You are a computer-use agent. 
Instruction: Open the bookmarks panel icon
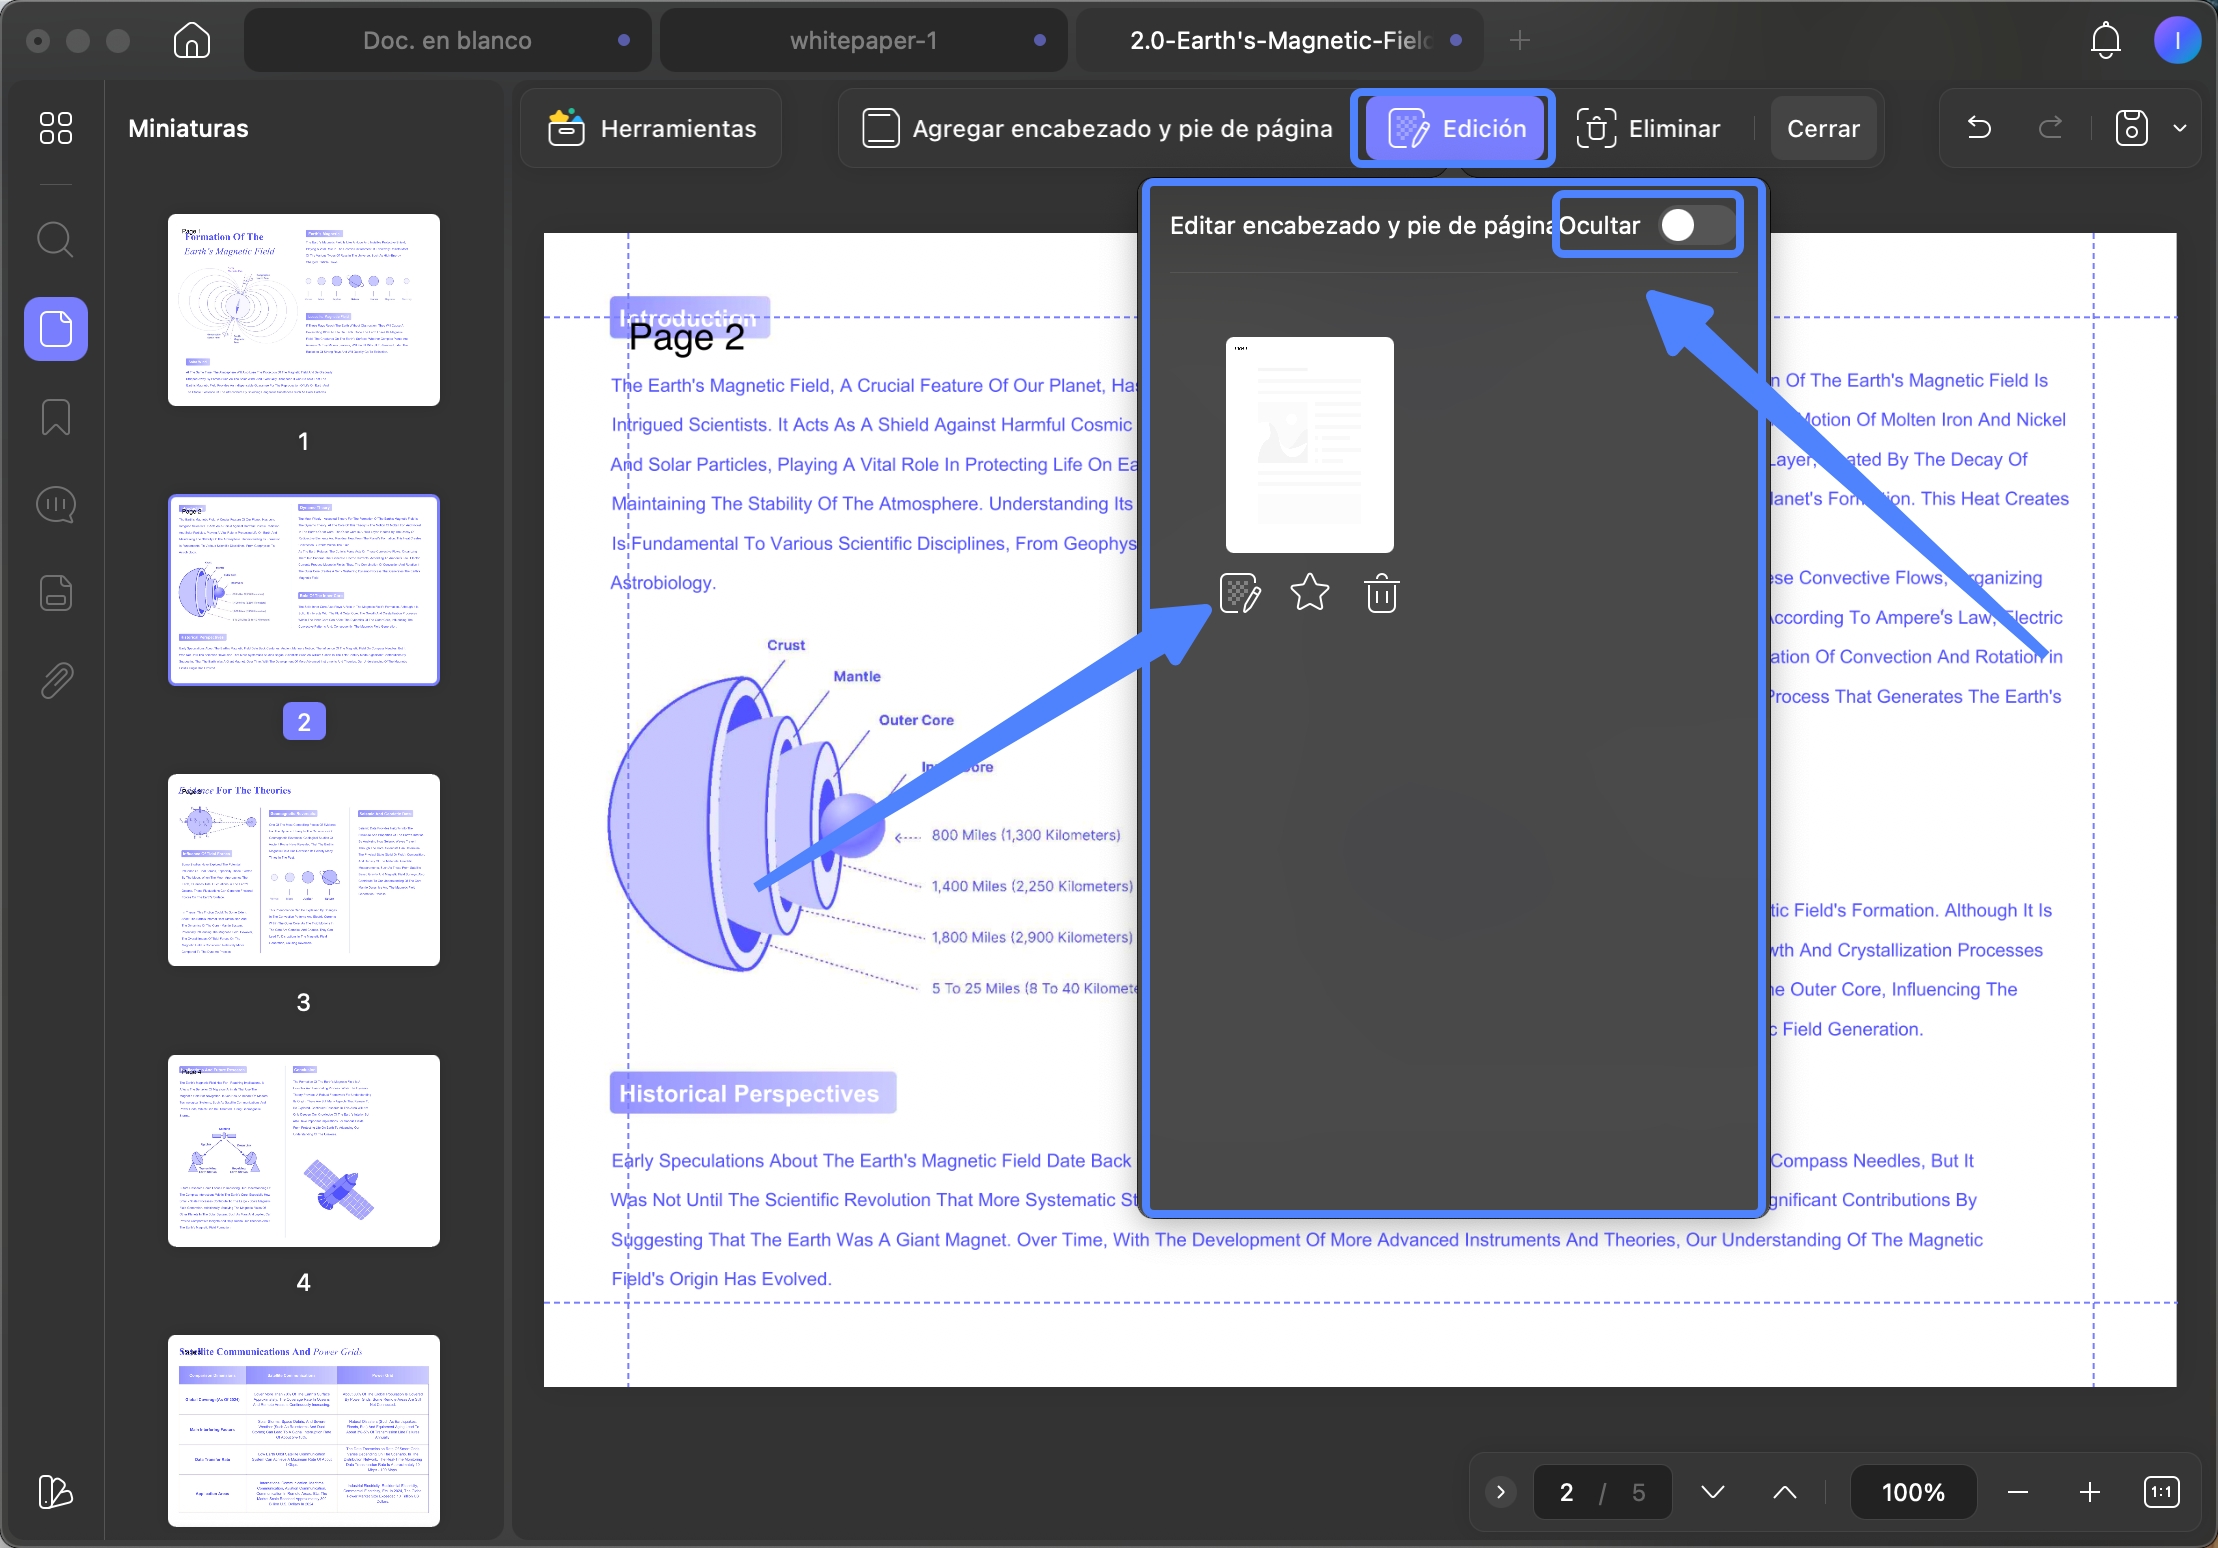pos(55,417)
